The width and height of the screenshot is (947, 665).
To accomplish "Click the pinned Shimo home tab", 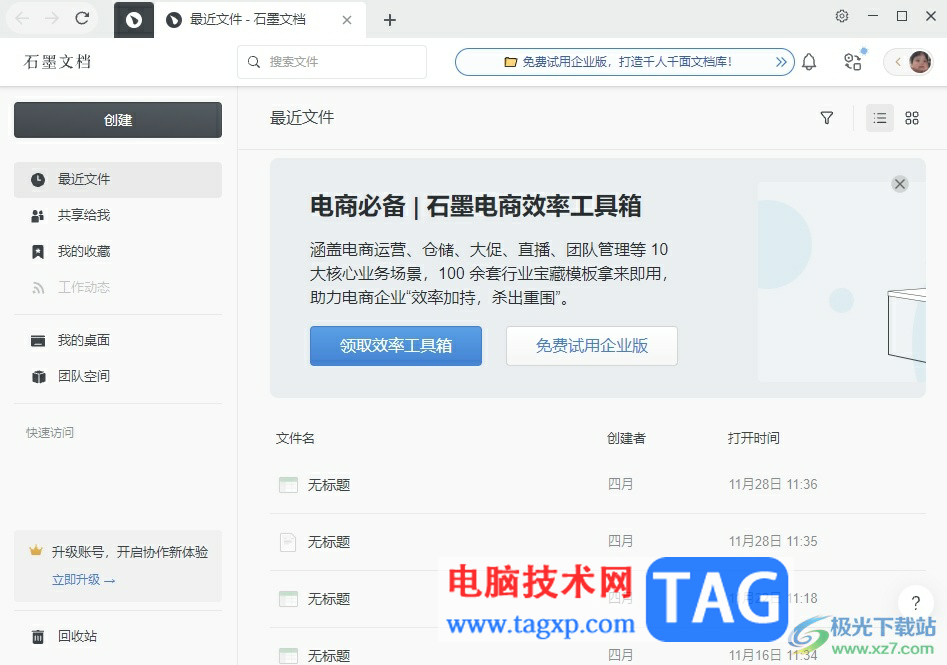I will pos(134,20).
